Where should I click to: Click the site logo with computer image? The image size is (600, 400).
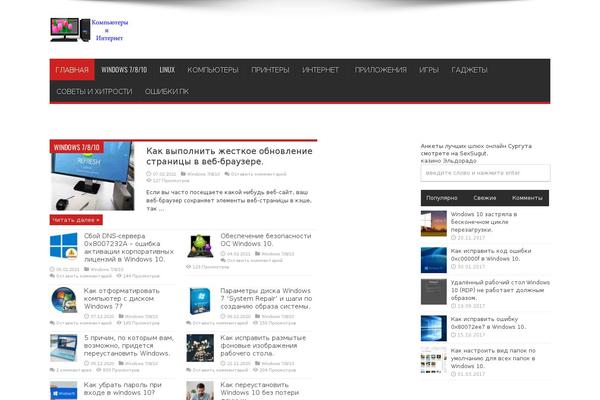[x=89, y=30]
